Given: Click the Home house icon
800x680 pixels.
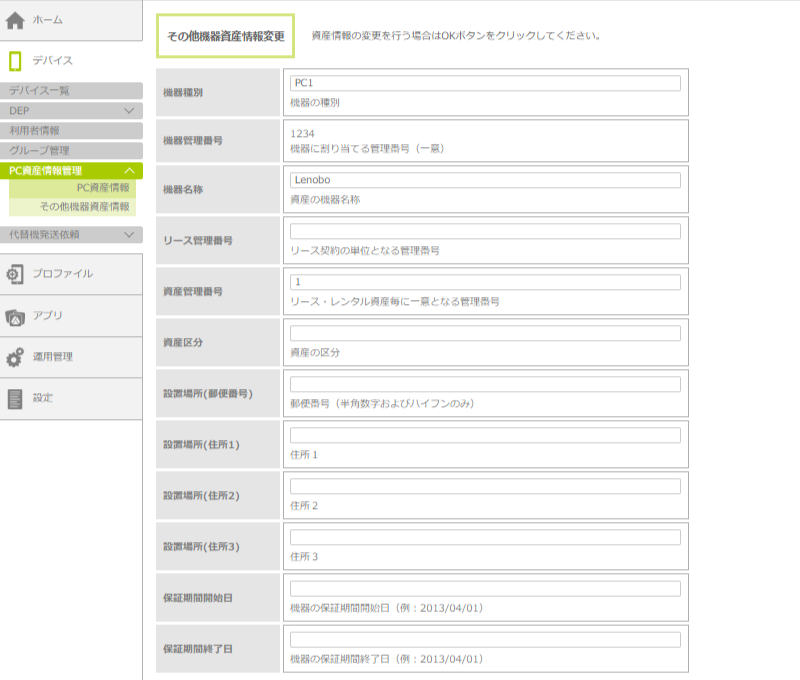Looking at the screenshot, I should tap(15, 19).
